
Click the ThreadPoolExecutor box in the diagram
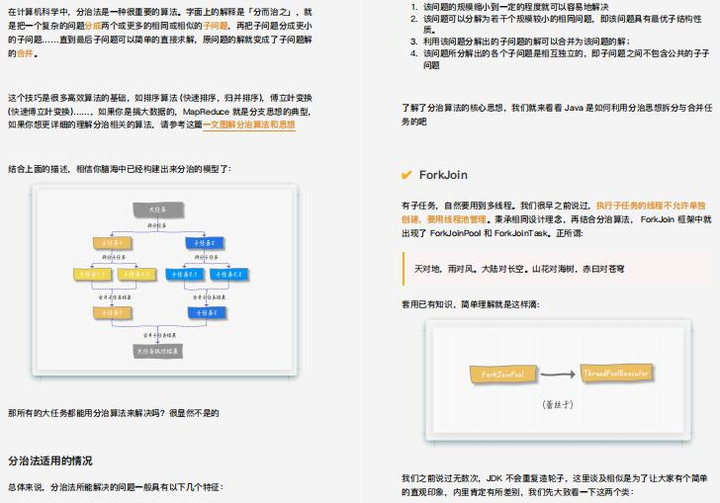(616, 373)
